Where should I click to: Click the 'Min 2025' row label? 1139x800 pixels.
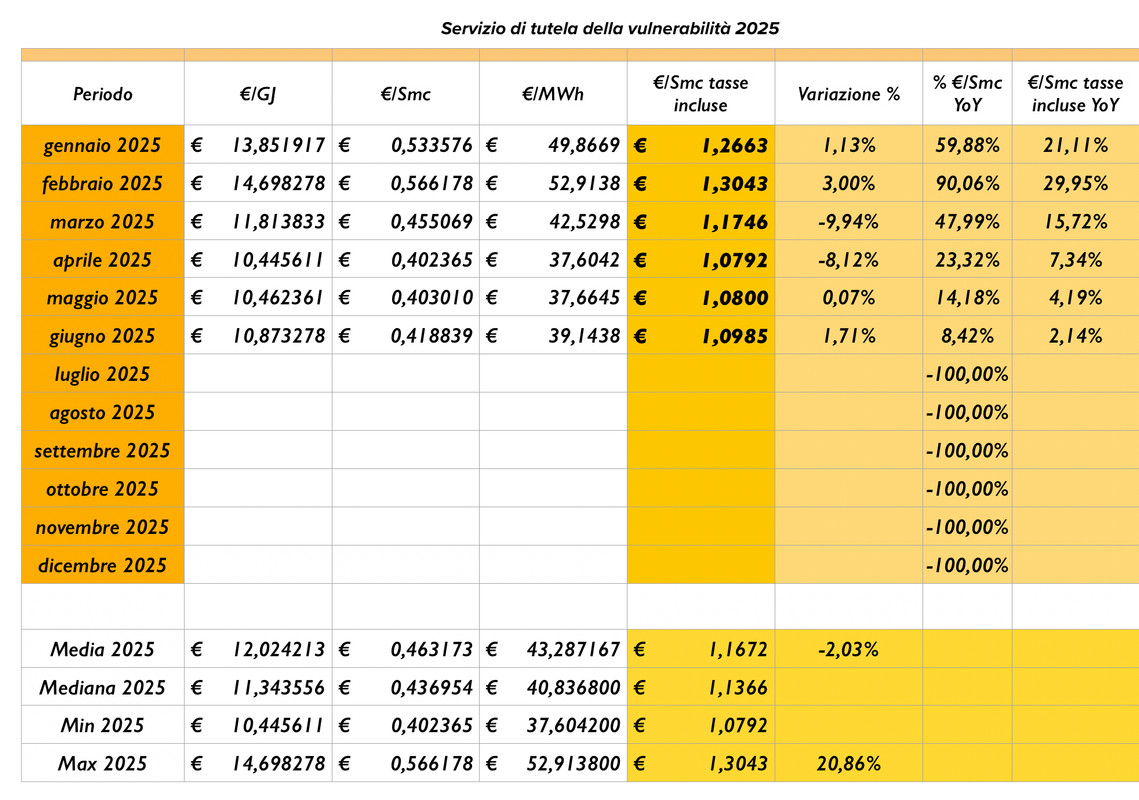102,725
